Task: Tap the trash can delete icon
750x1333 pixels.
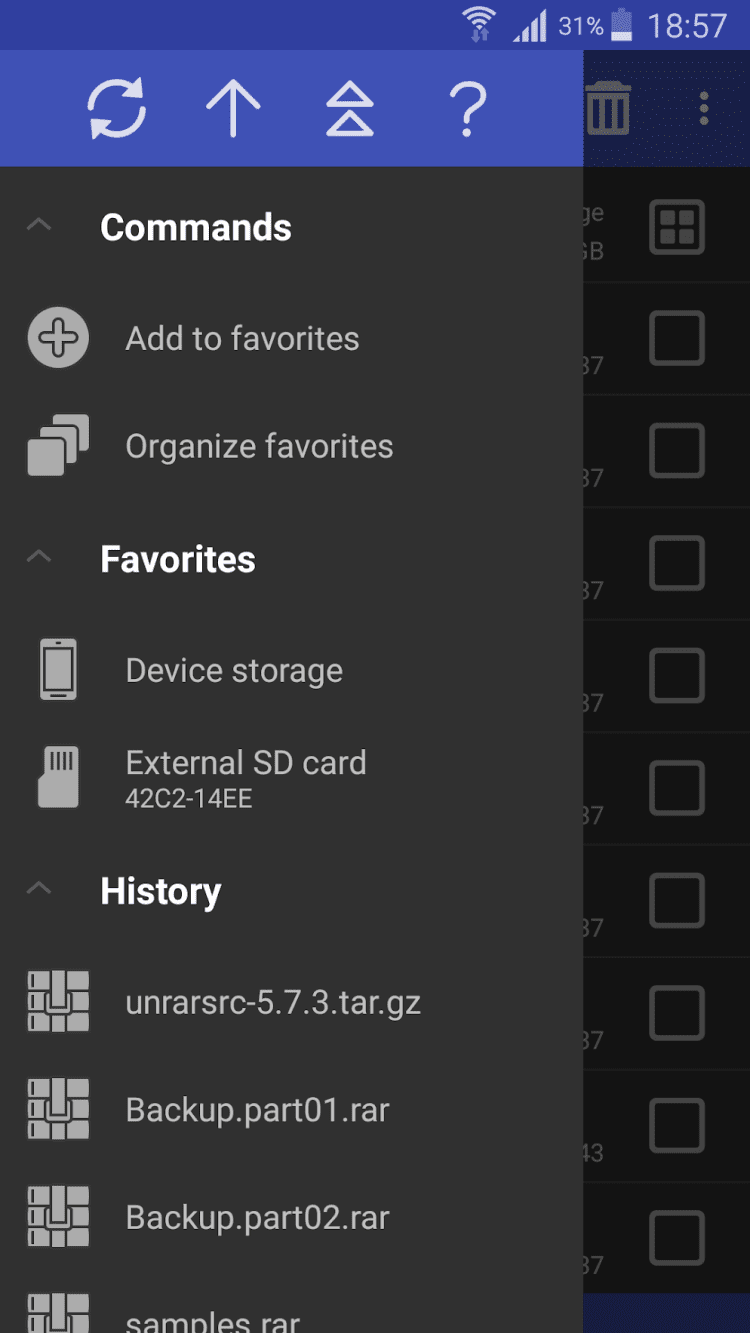Action: pos(608,107)
